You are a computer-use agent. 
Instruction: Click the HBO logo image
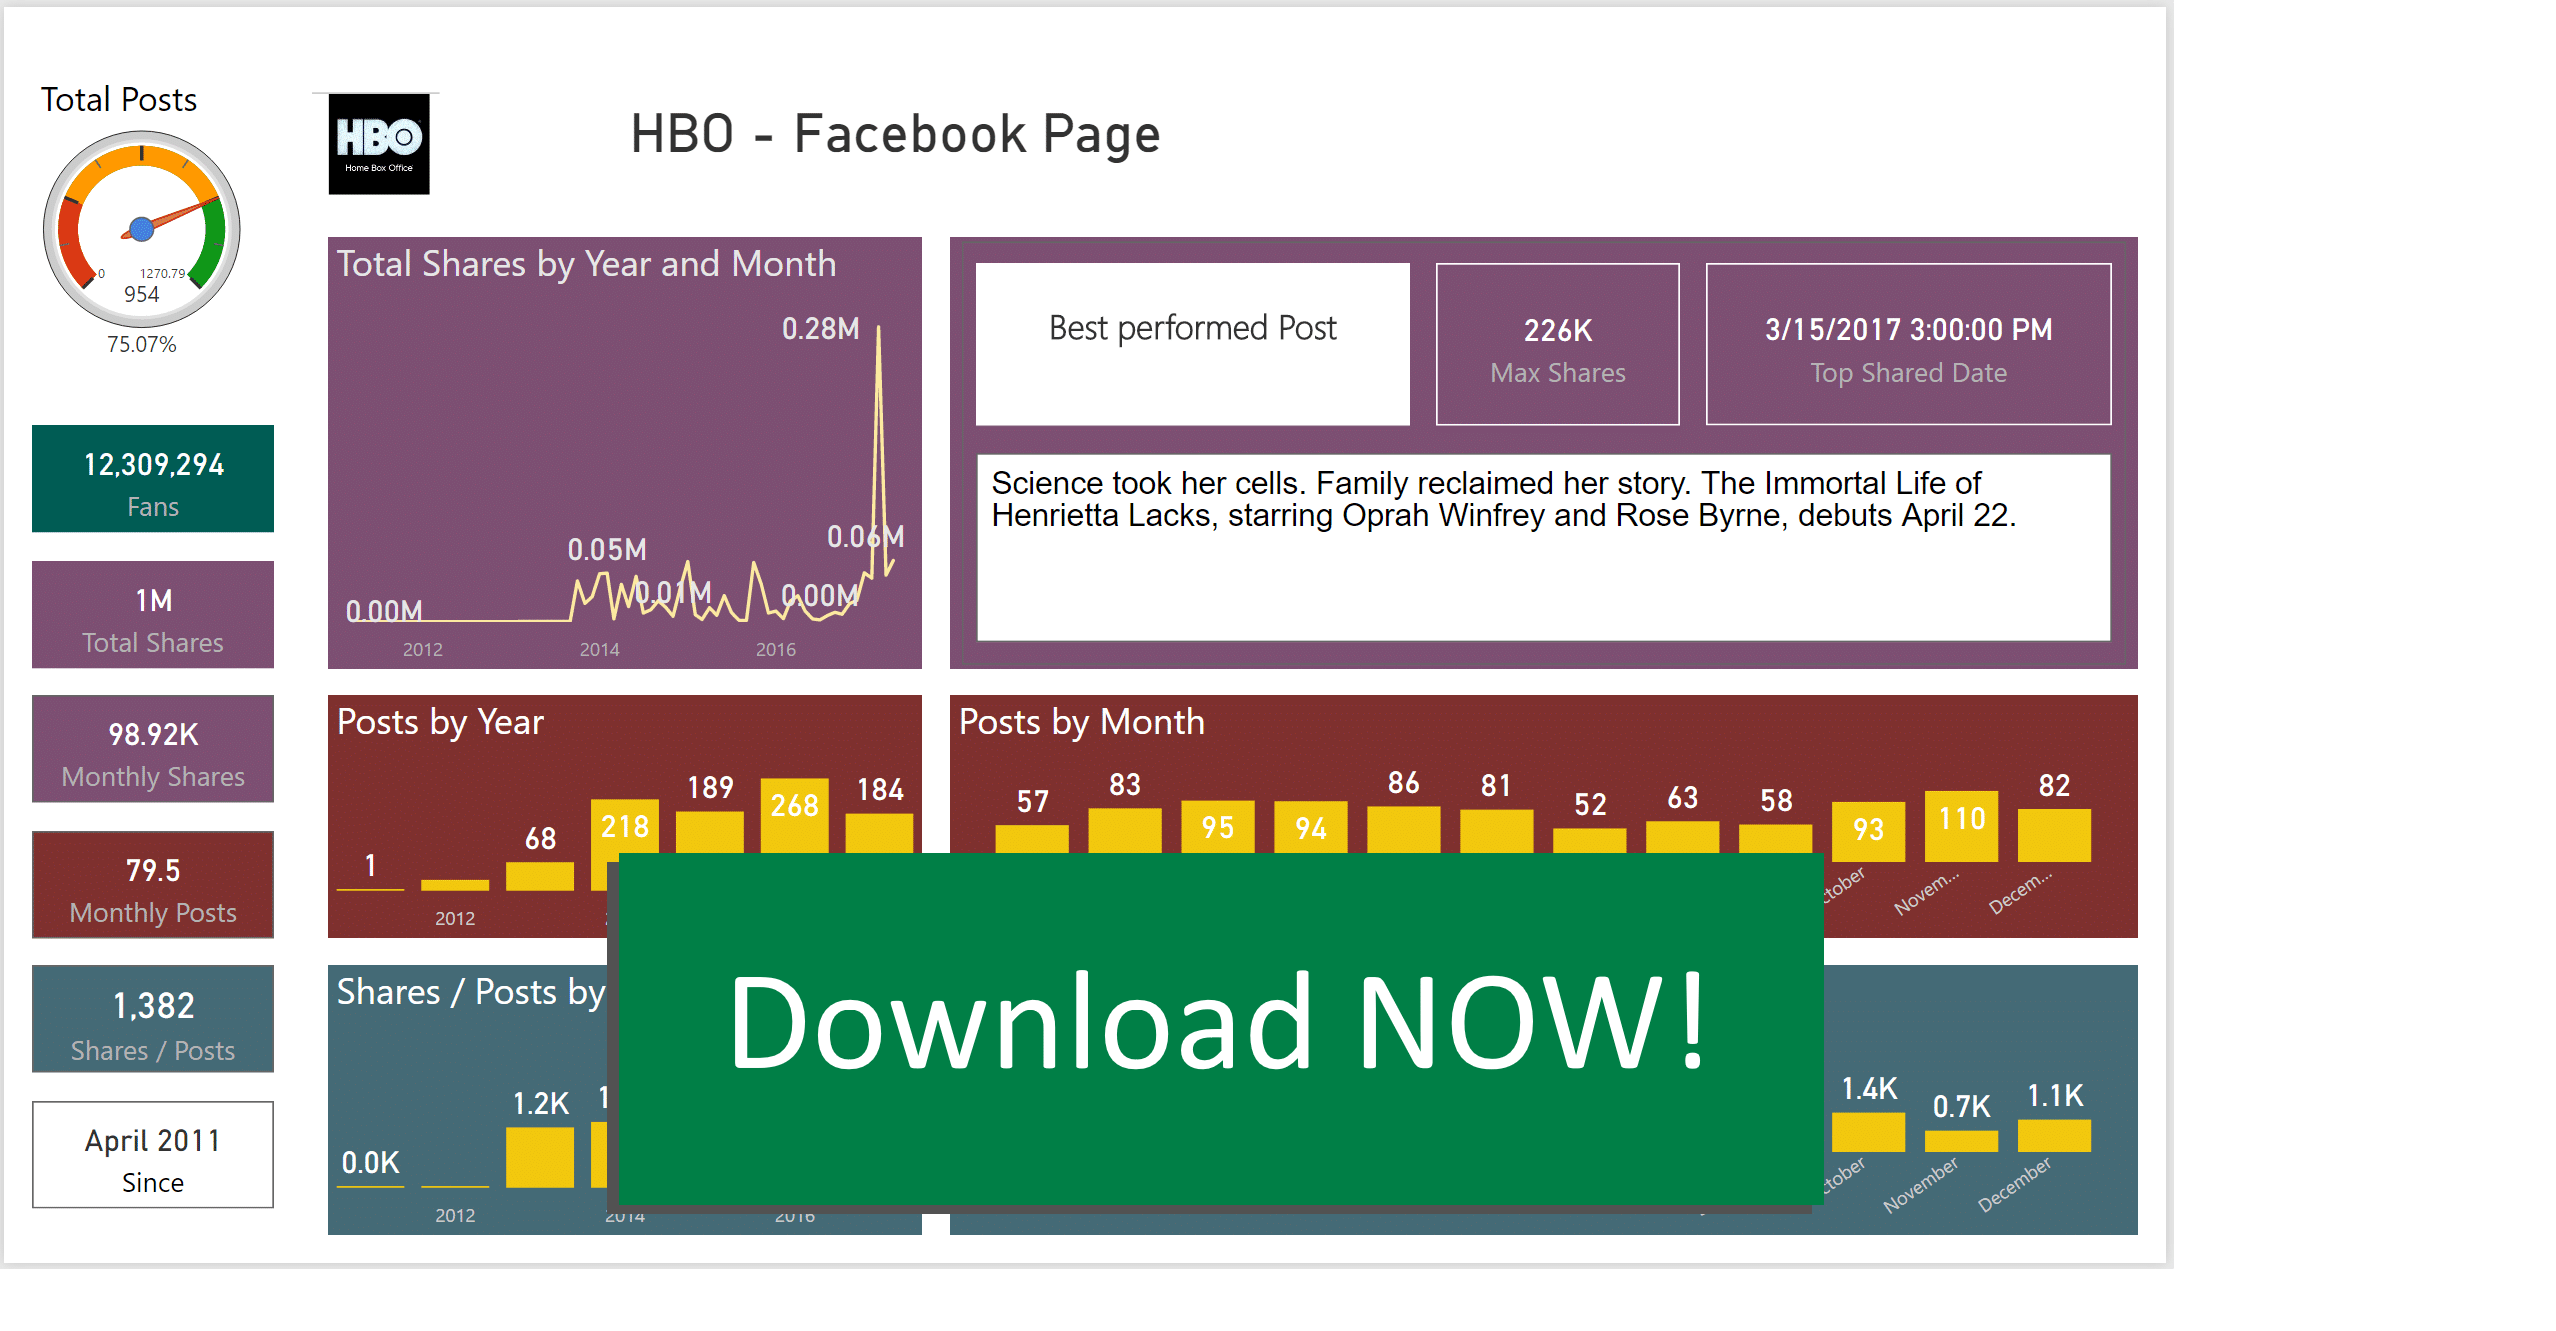(x=379, y=144)
